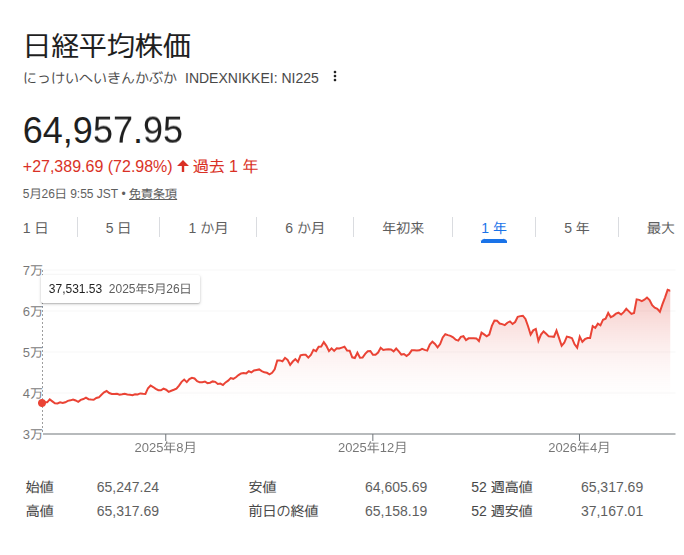Click the 7万 y-axis label

point(33,271)
